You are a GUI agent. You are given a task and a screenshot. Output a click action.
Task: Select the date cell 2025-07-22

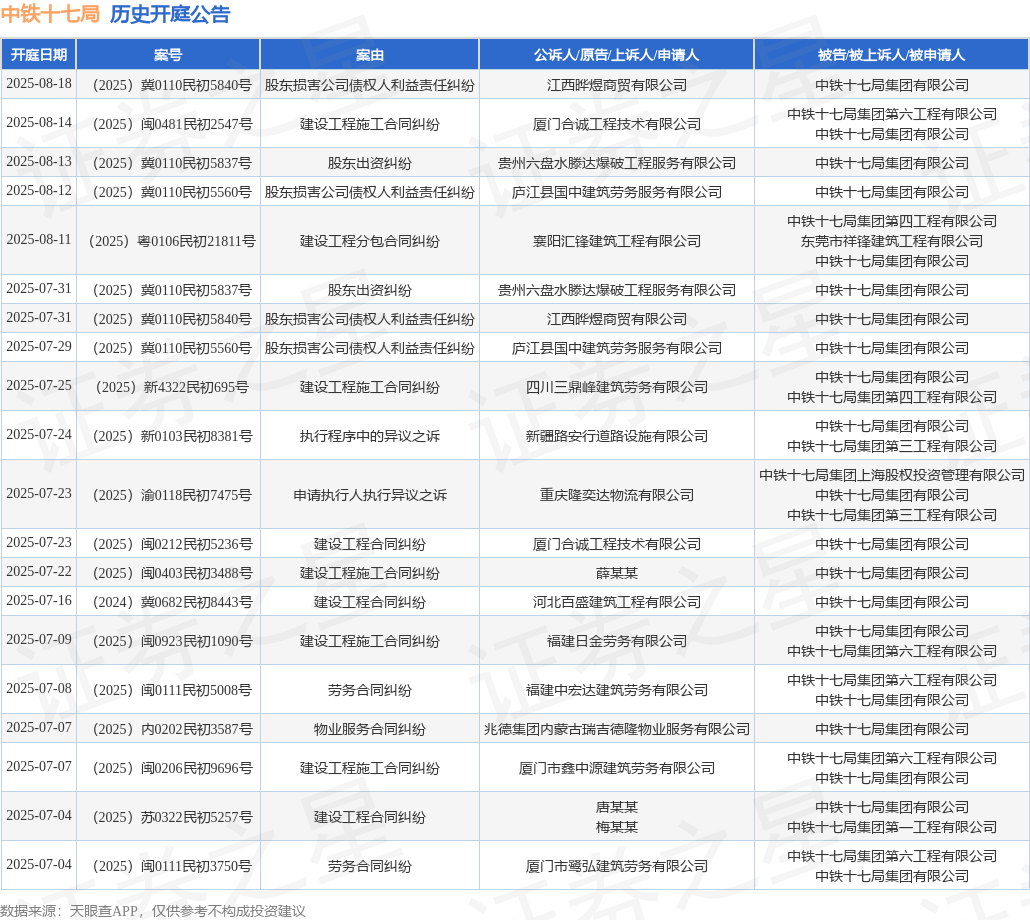(39, 572)
